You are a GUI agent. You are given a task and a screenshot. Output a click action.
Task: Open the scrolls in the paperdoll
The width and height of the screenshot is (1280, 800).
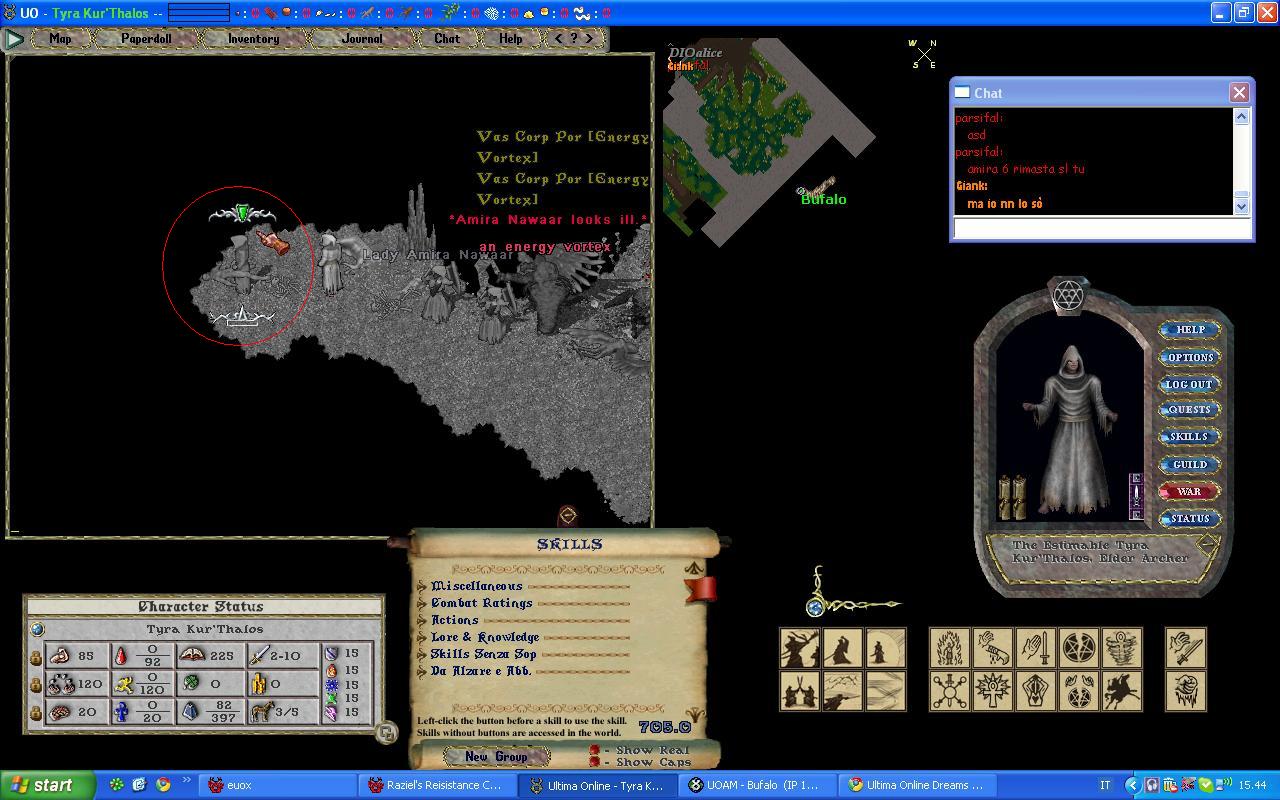tap(1013, 497)
